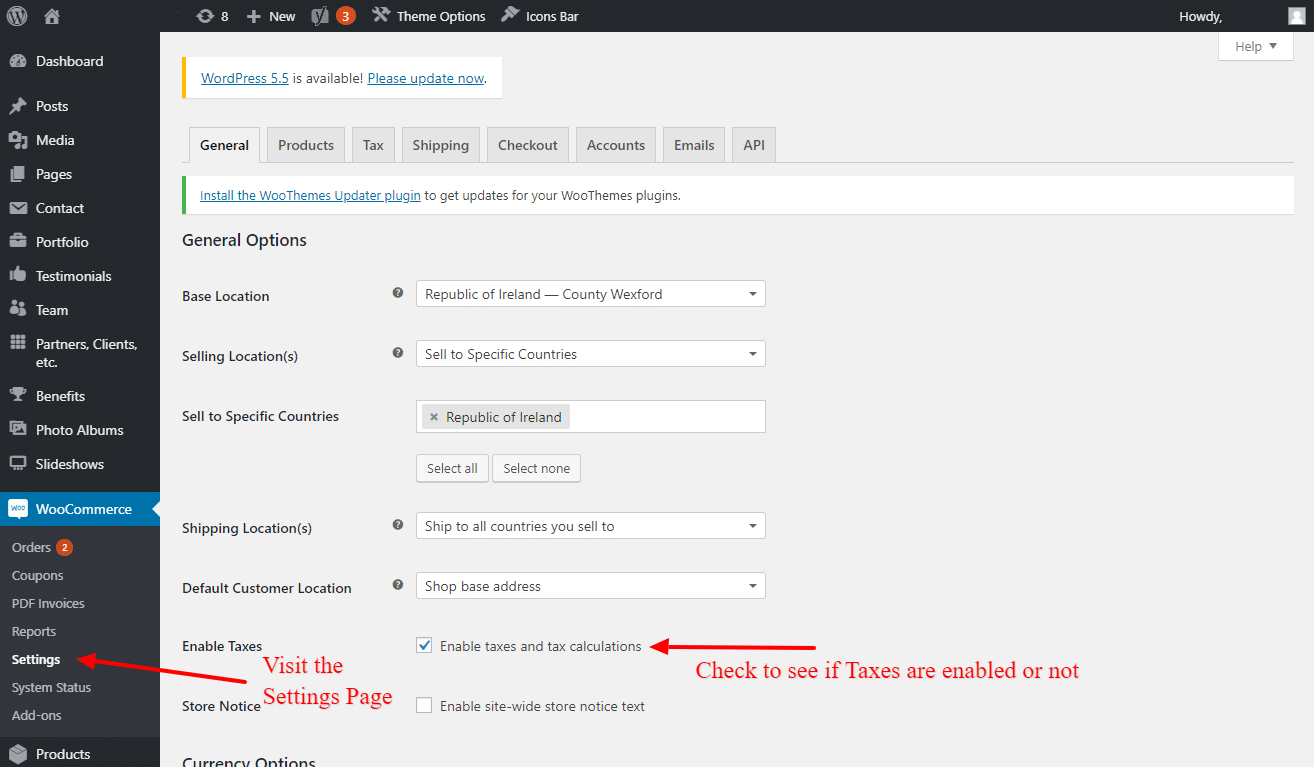This screenshot has height=767, width=1314.
Task: Click the Photo Albums image icon
Action: (18, 430)
